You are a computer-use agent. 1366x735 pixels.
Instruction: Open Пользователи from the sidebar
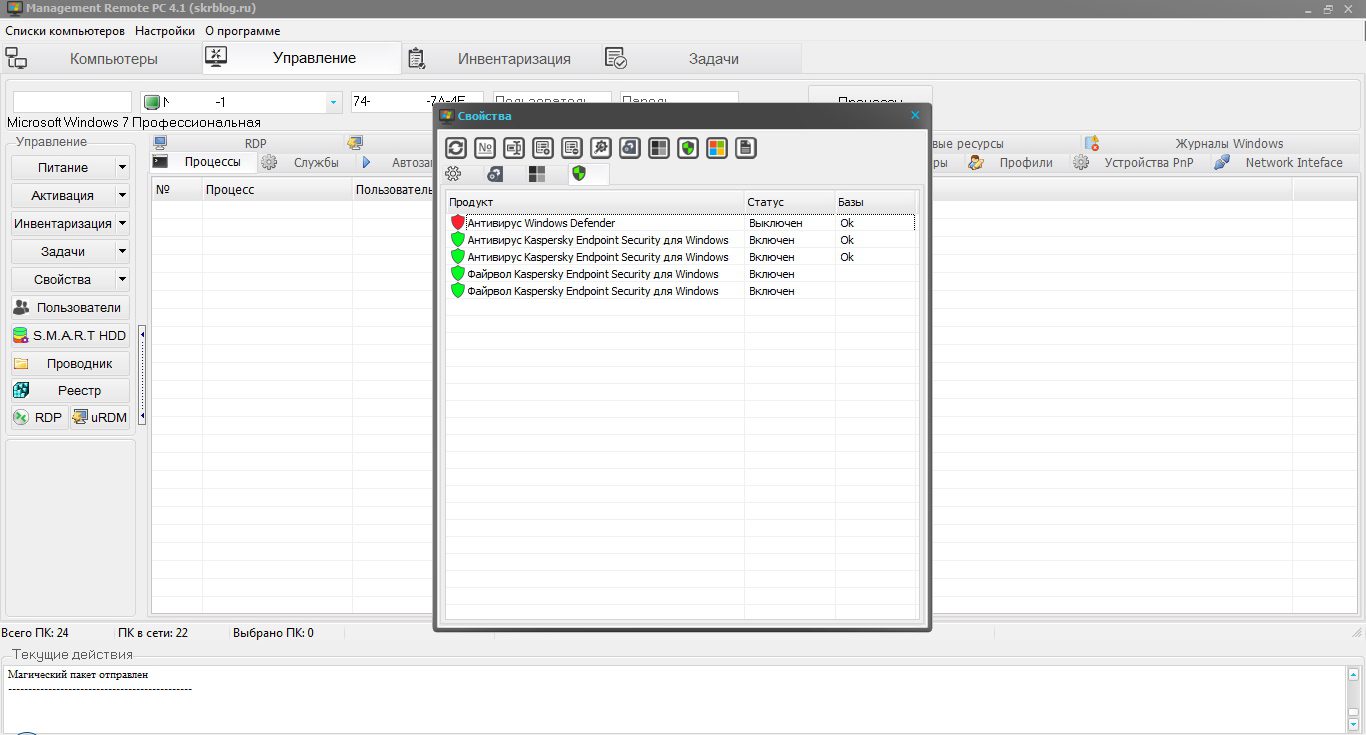pos(70,307)
